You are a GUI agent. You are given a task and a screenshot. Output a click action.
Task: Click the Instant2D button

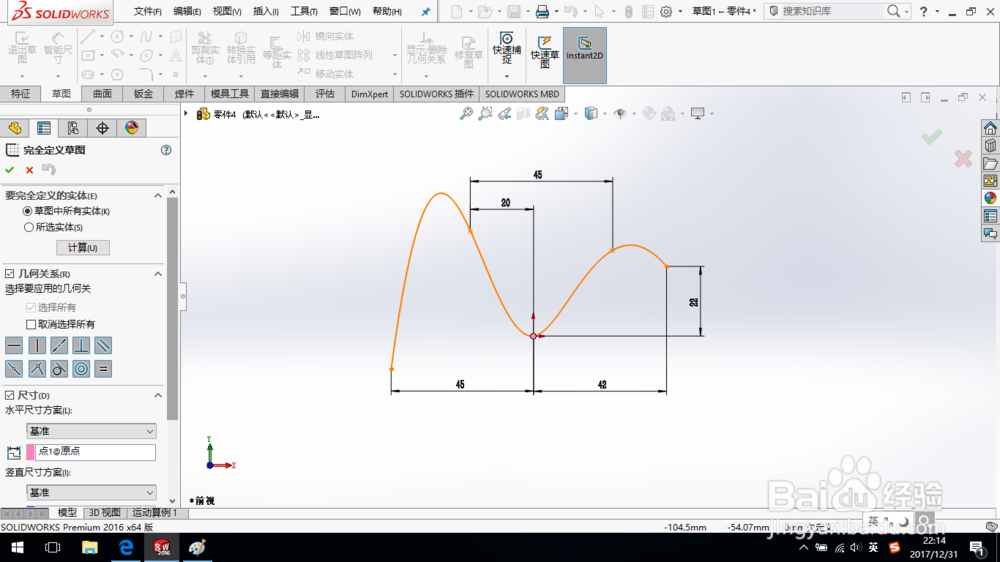pos(585,55)
